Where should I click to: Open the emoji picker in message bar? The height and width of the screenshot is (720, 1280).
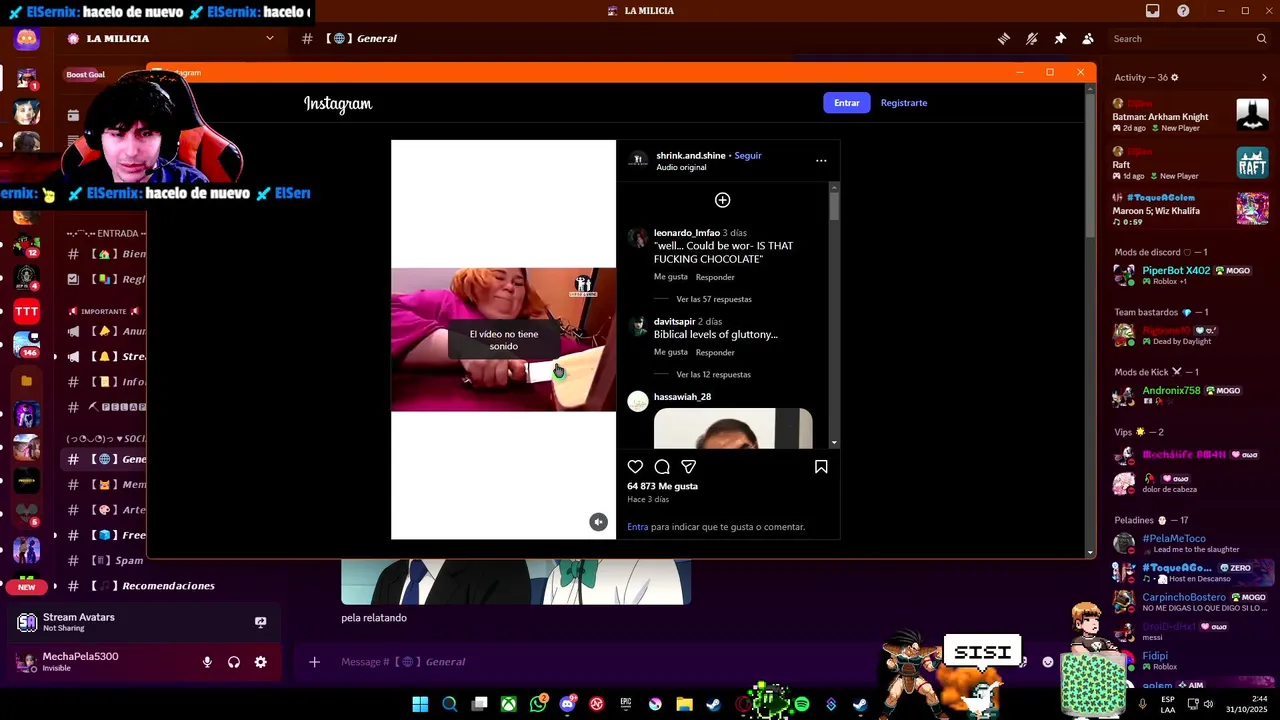tap(1048, 662)
